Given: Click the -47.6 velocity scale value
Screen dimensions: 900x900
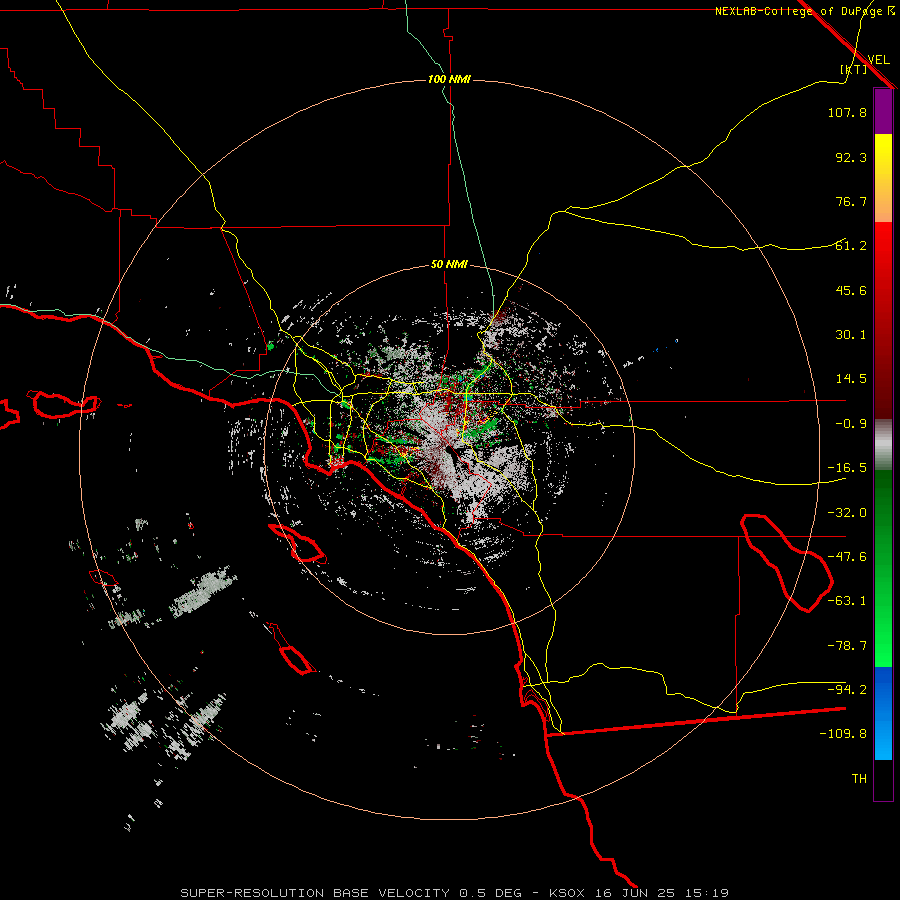Looking at the screenshot, I should click(x=847, y=557).
